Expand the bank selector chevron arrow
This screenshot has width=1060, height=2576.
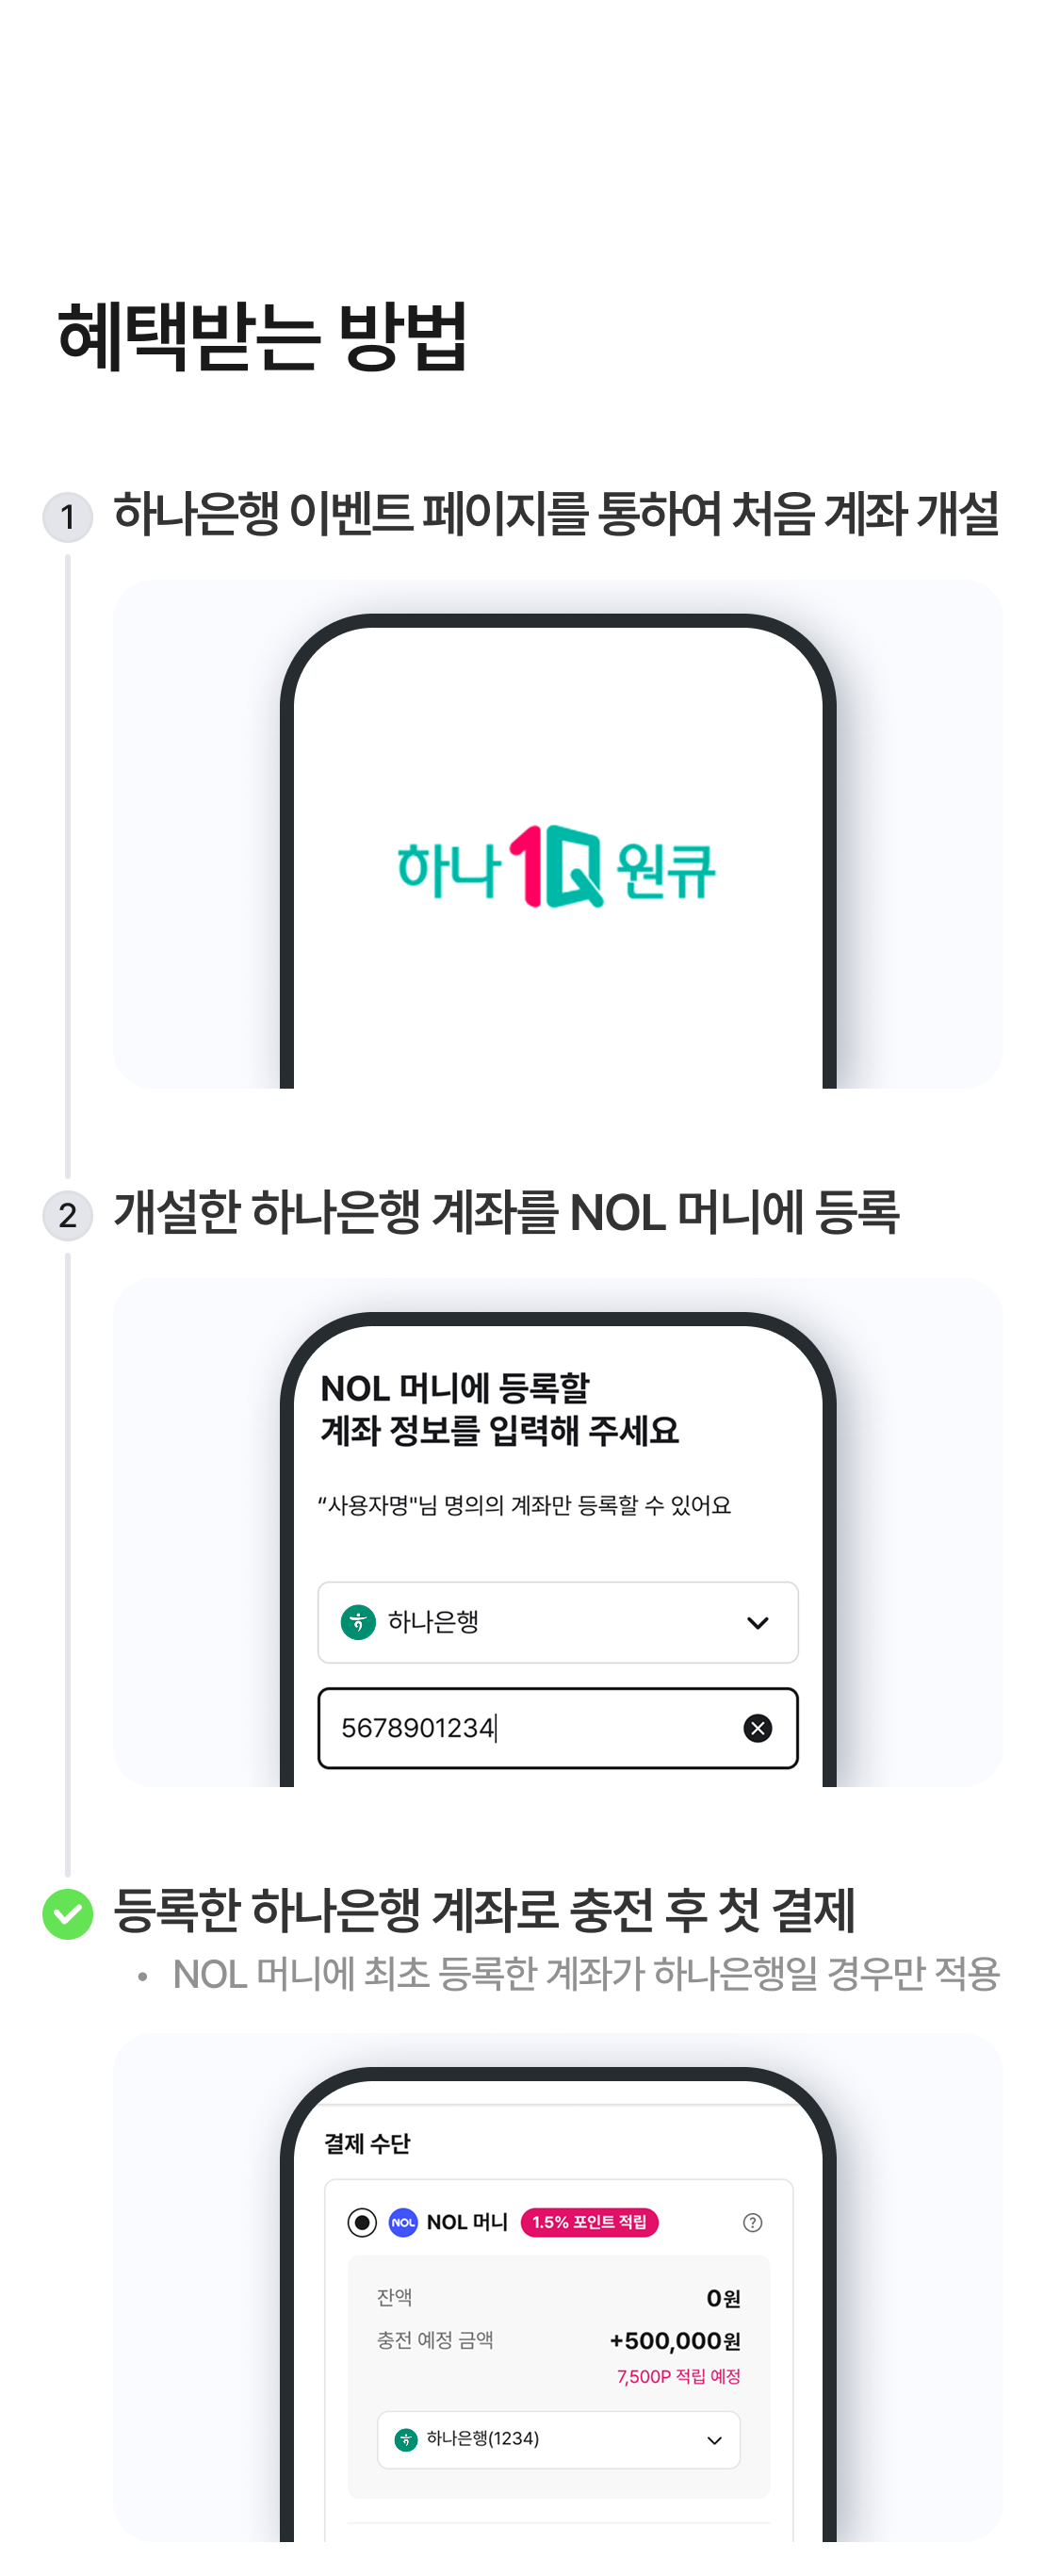(758, 1623)
